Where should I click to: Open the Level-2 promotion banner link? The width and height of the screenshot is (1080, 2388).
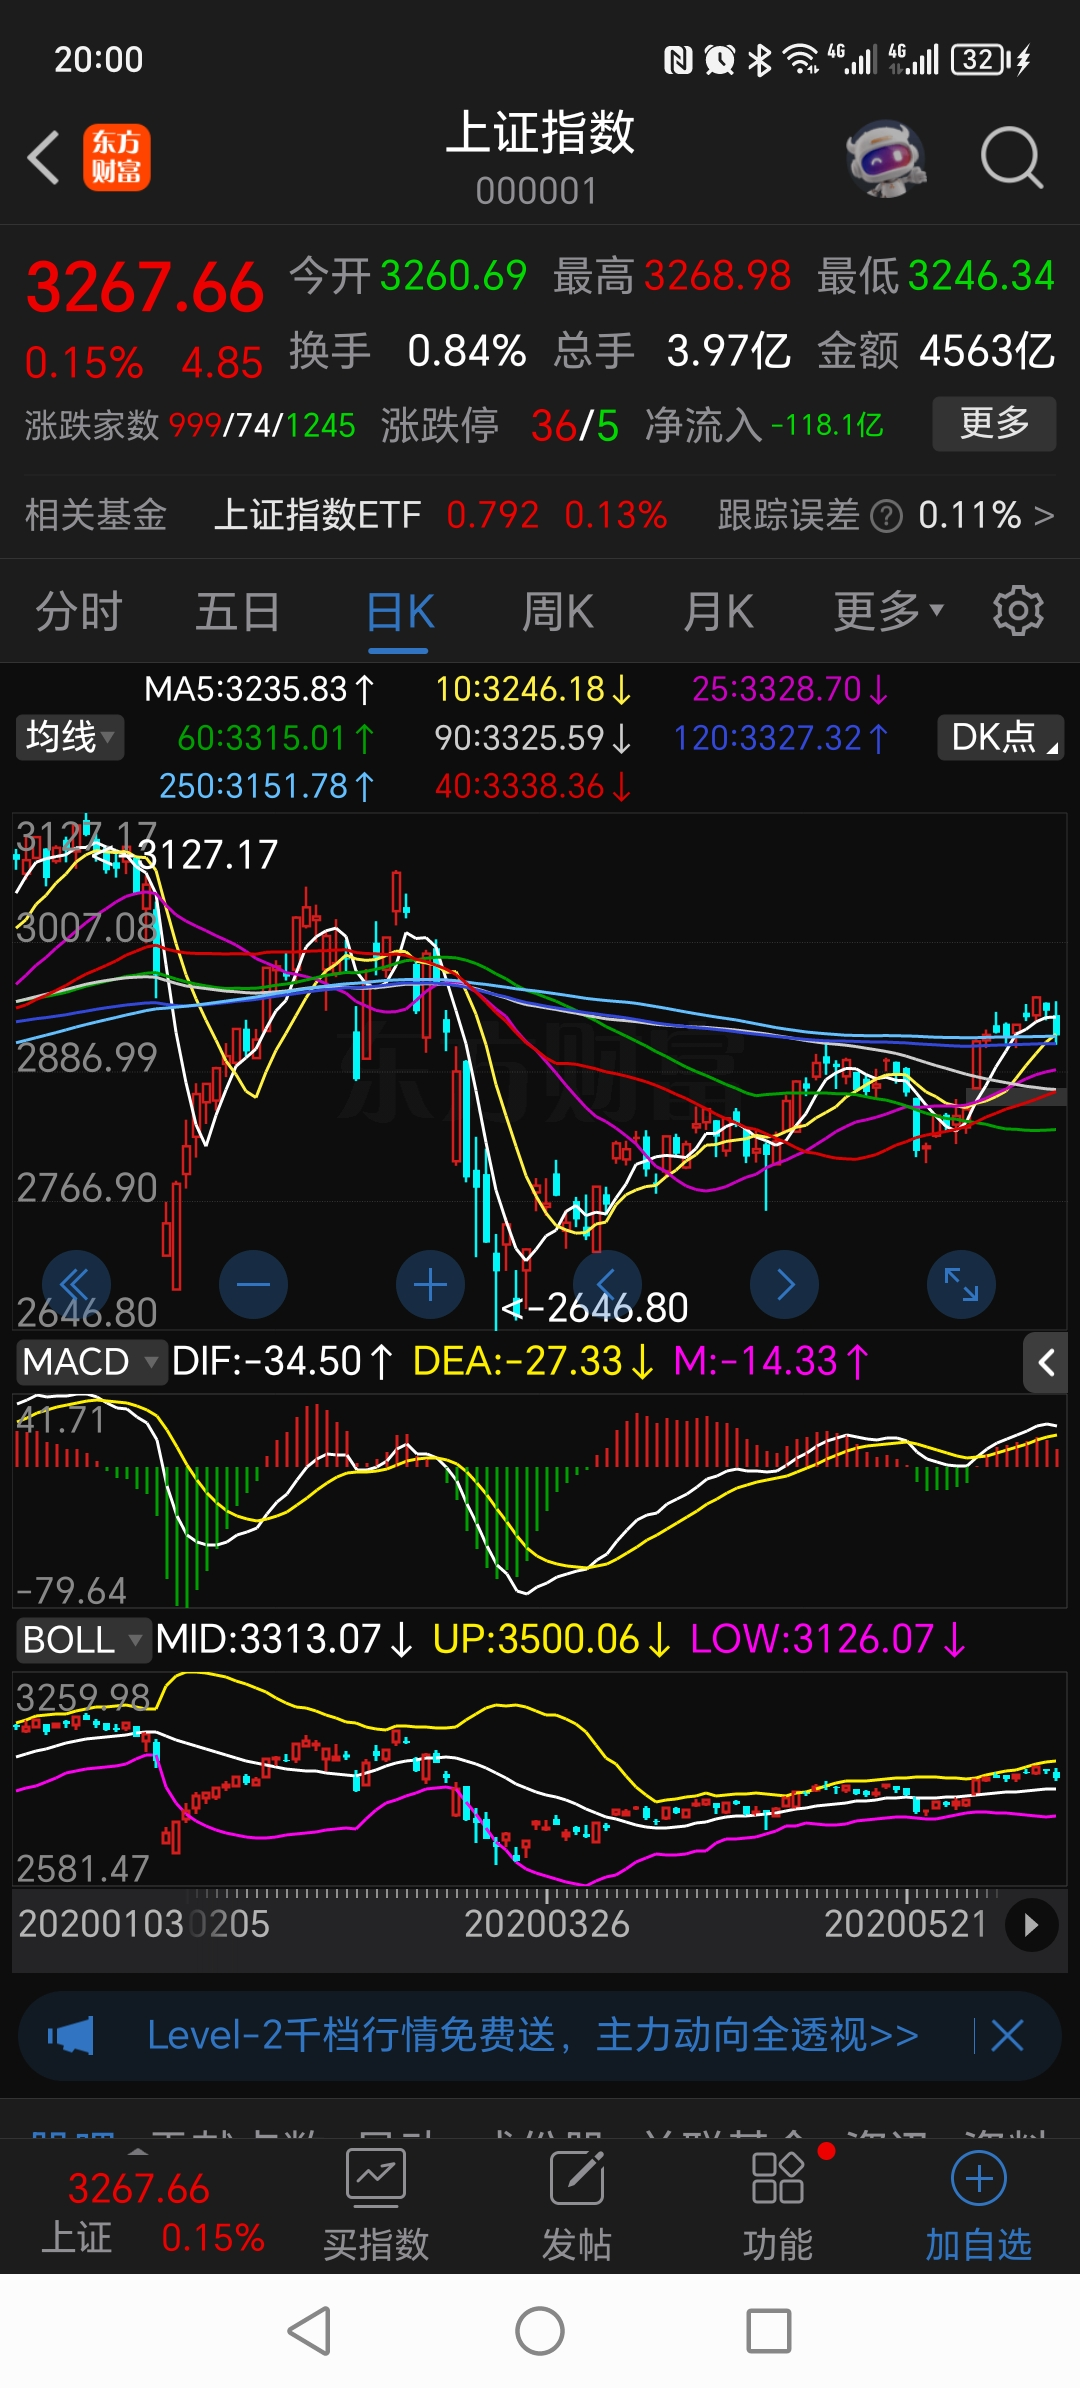(532, 2035)
